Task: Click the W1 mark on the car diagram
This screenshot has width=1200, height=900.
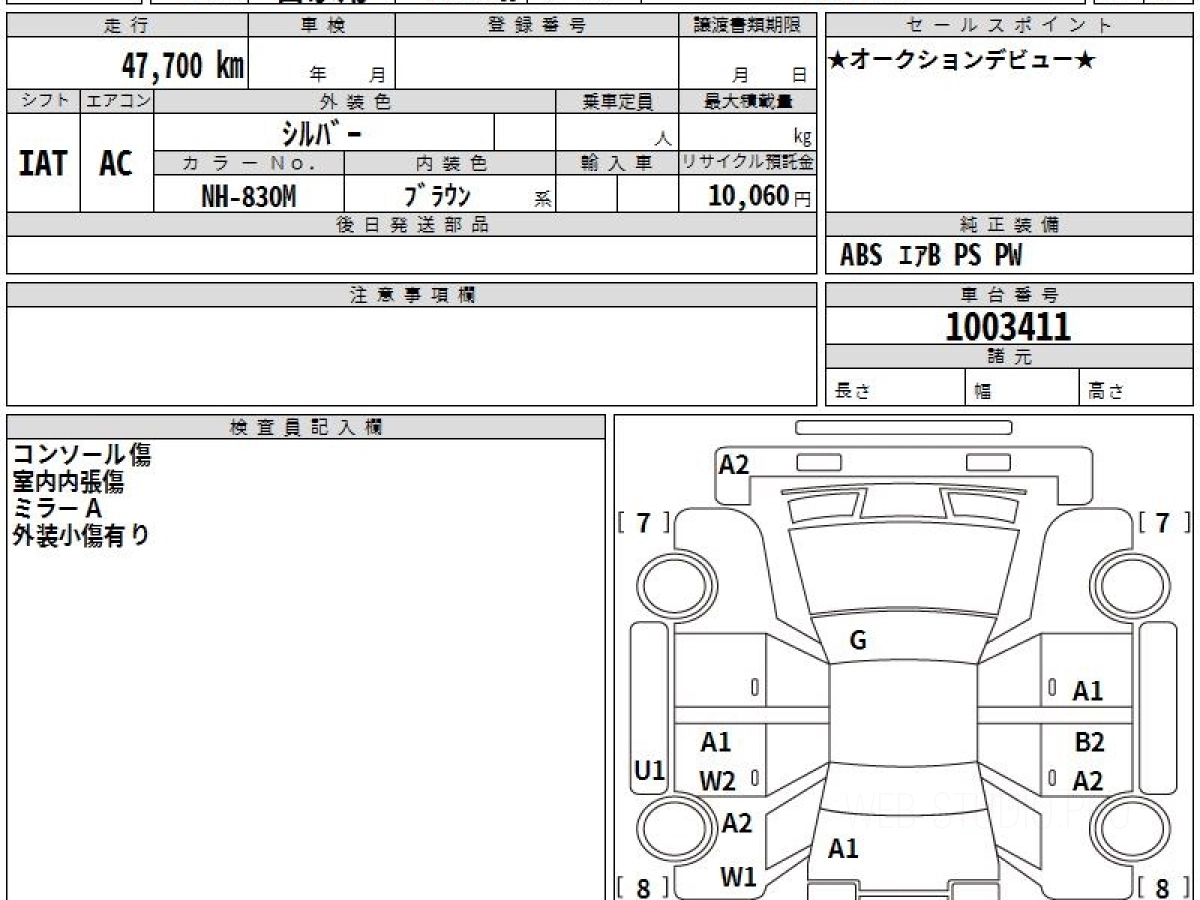Action: [x=738, y=877]
